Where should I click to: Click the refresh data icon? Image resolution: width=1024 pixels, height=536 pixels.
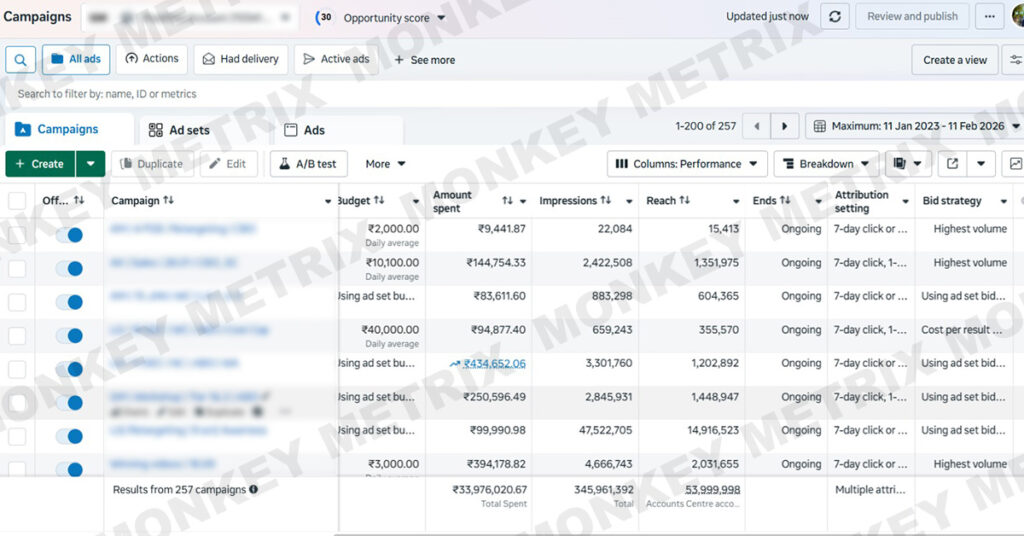835,17
